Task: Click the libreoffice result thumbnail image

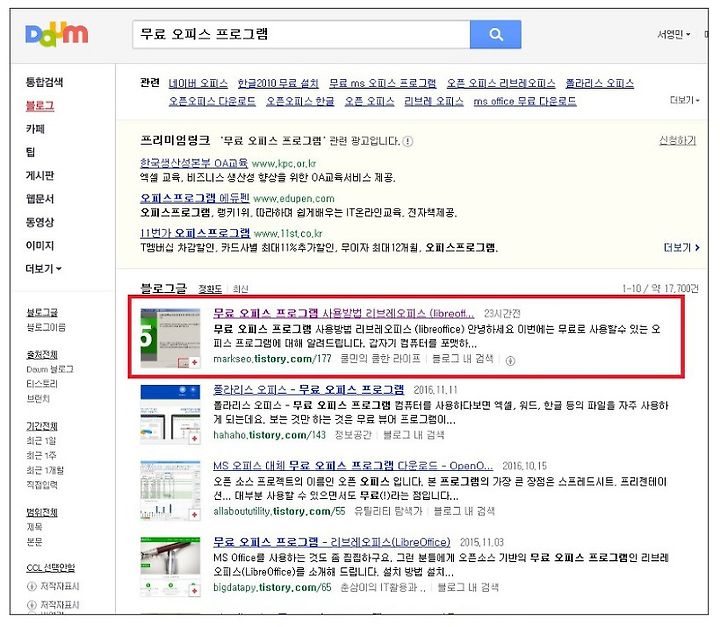Action: [170, 338]
